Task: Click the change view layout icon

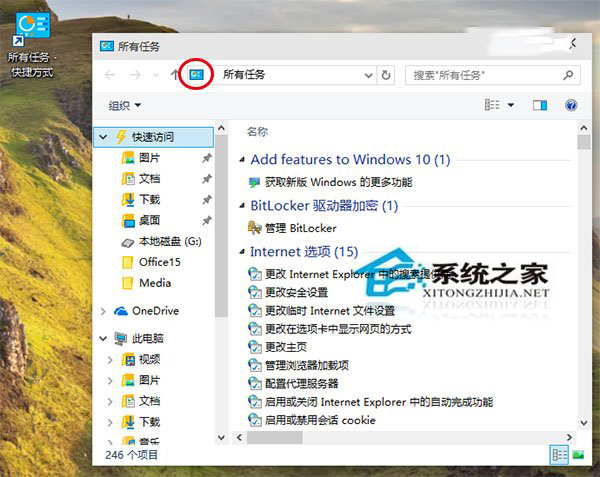Action: (x=492, y=105)
